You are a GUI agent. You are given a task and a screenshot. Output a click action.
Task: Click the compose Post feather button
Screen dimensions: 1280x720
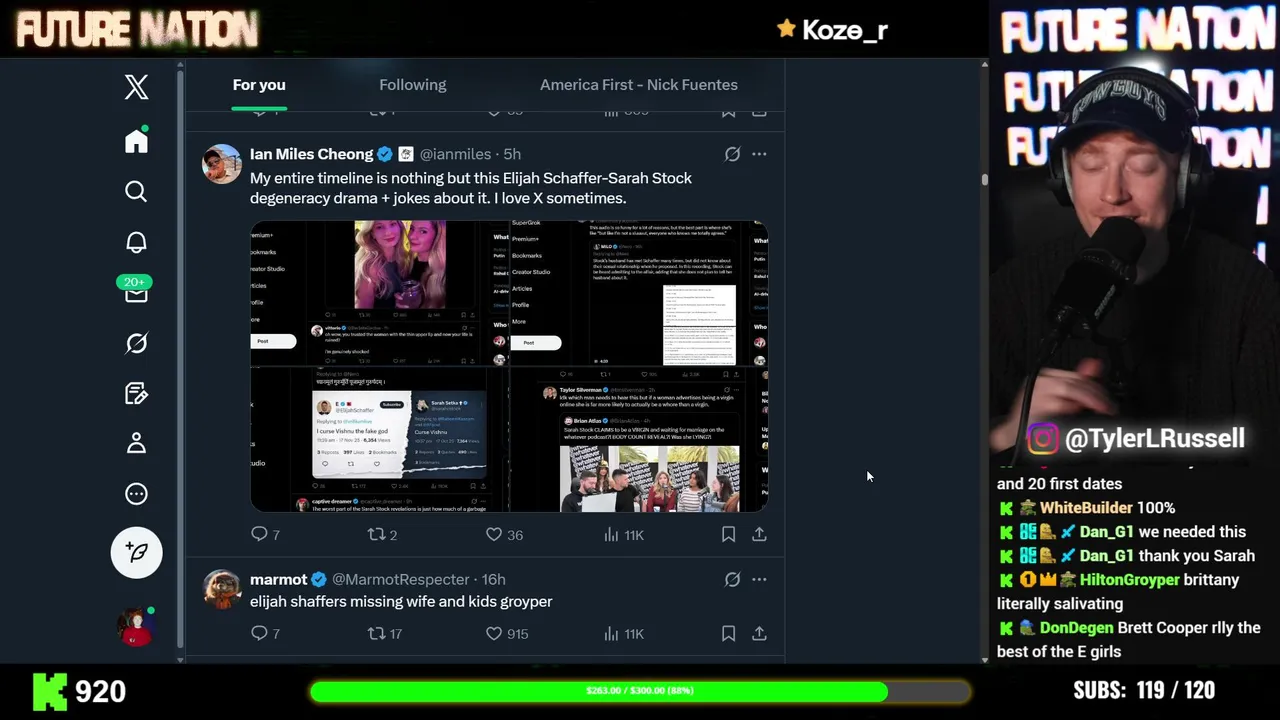tap(136, 552)
